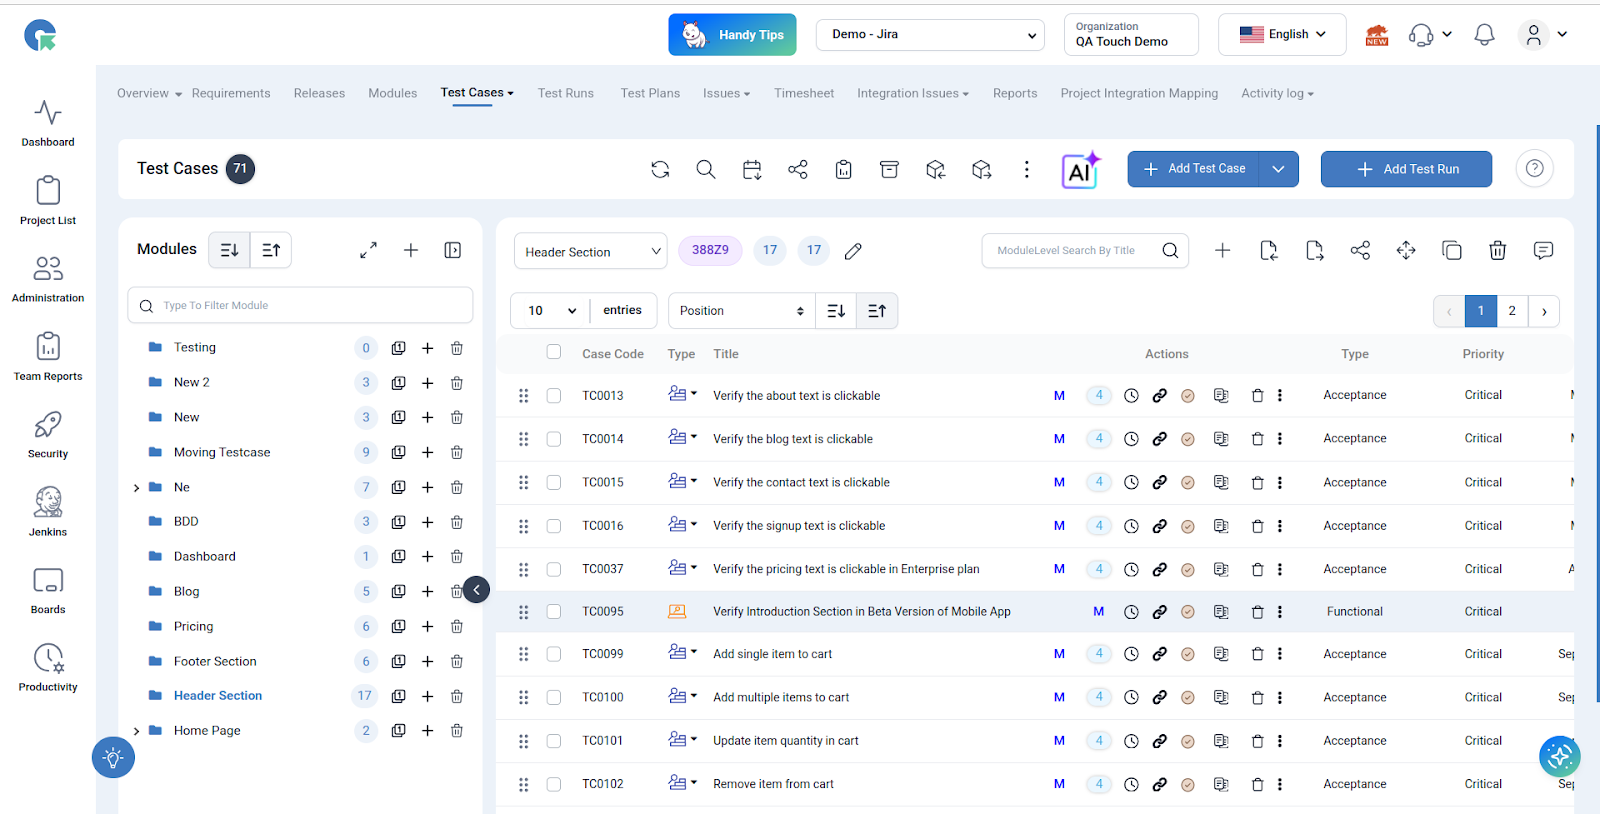Tick the checkbox for TC0095

point(554,612)
